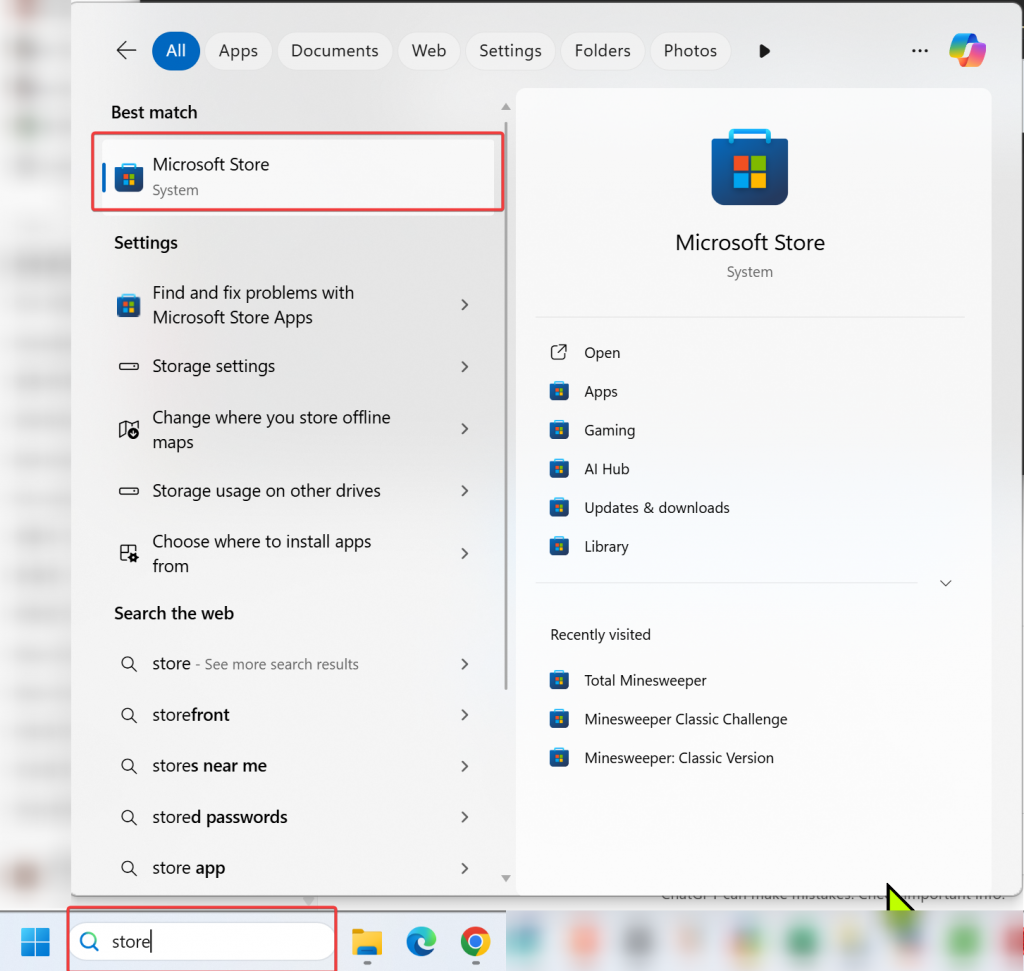This screenshot has height=971, width=1024.
Task: Switch to the Settings filter tab
Action: [510, 51]
